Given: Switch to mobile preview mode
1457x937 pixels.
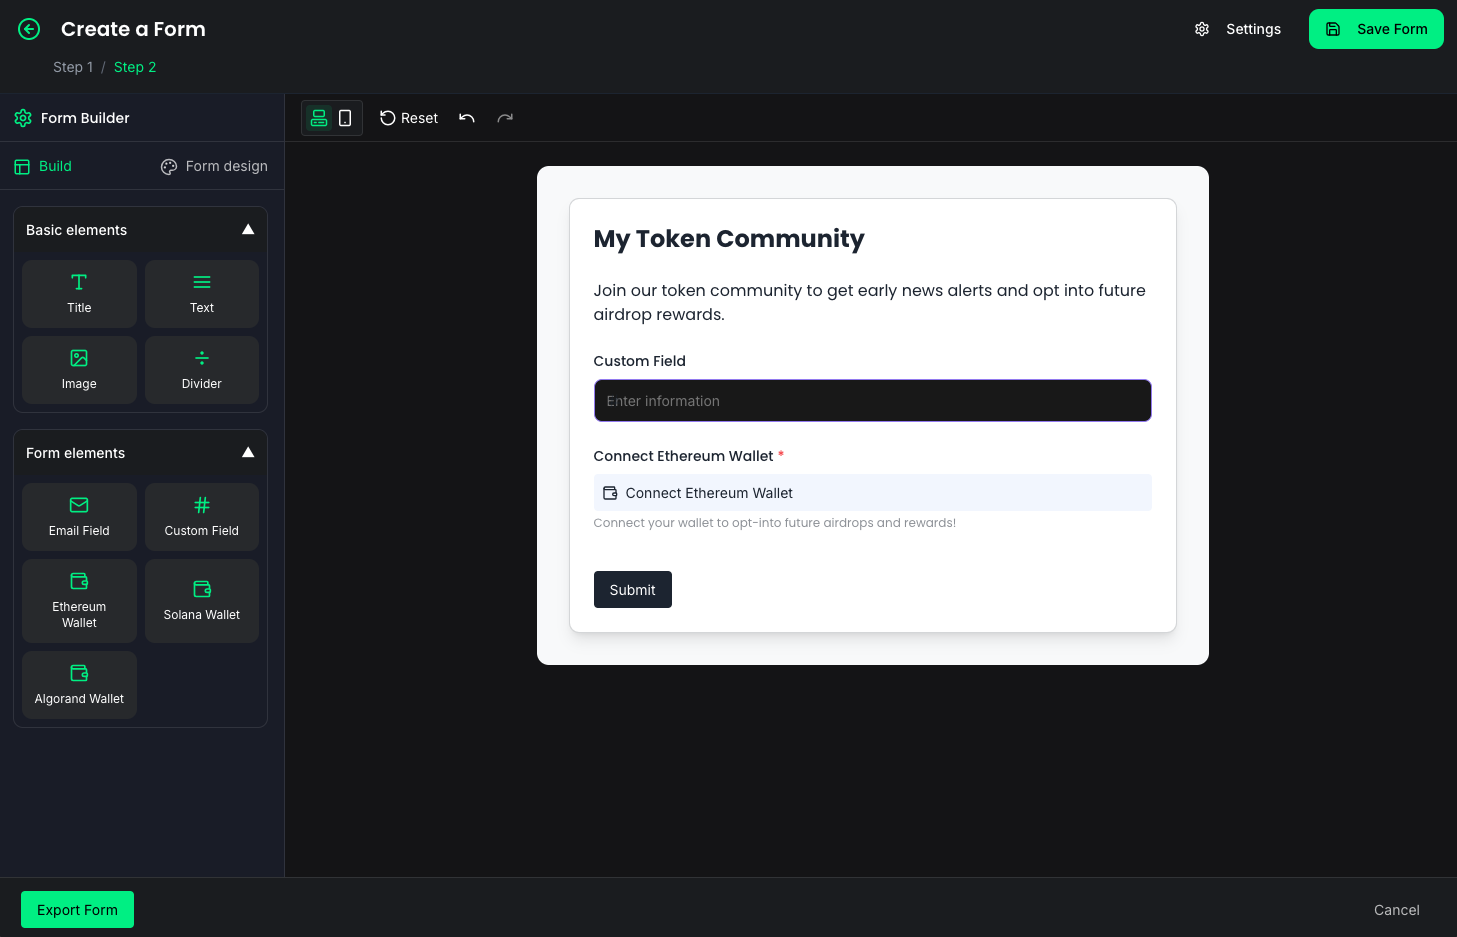Looking at the screenshot, I should [x=345, y=118].
